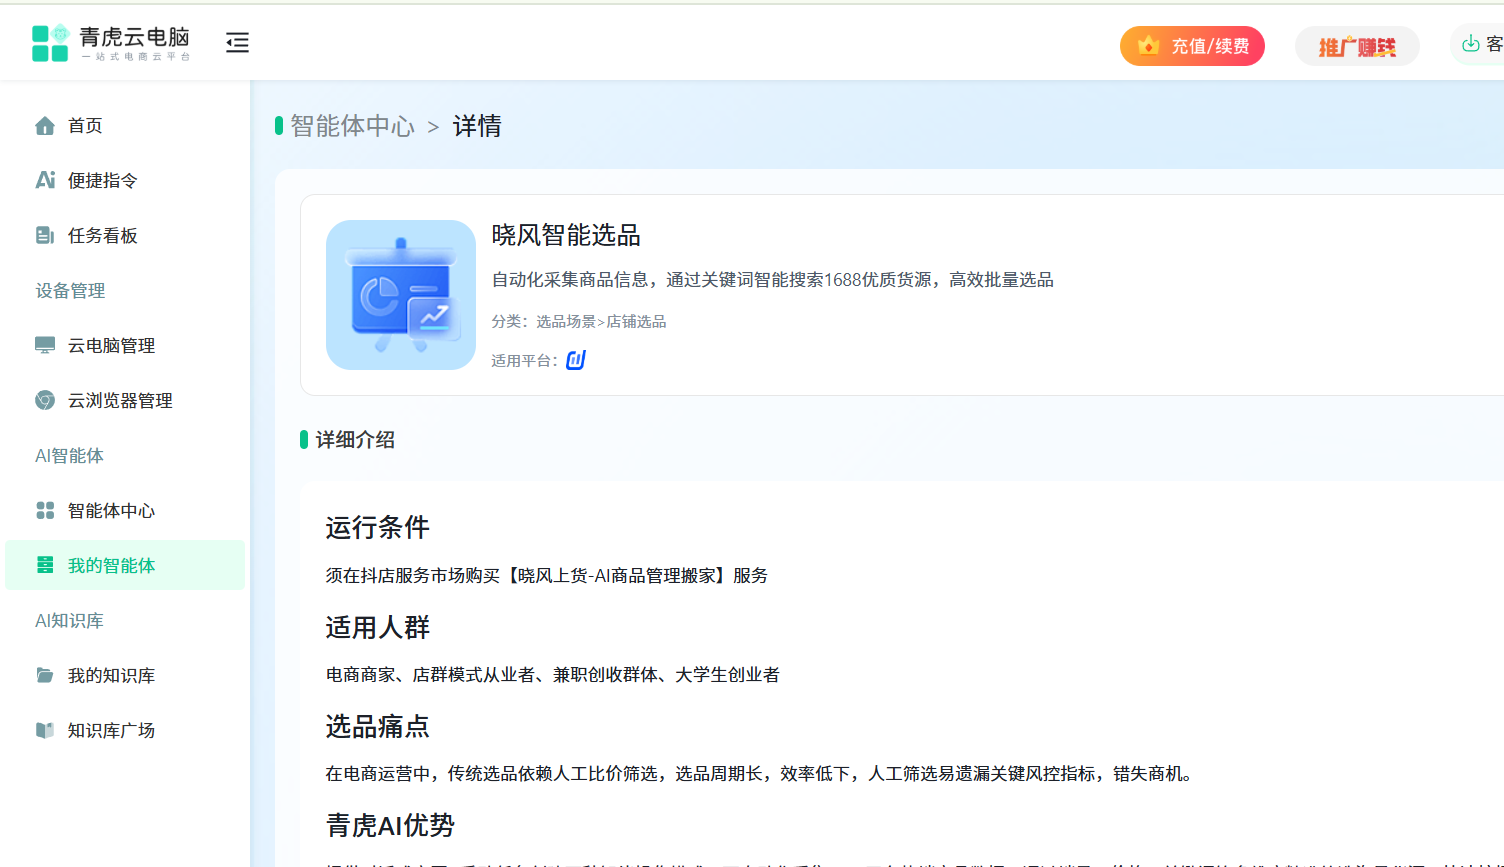Collapse the sidebar with the menu fold icon

(237, 42)
